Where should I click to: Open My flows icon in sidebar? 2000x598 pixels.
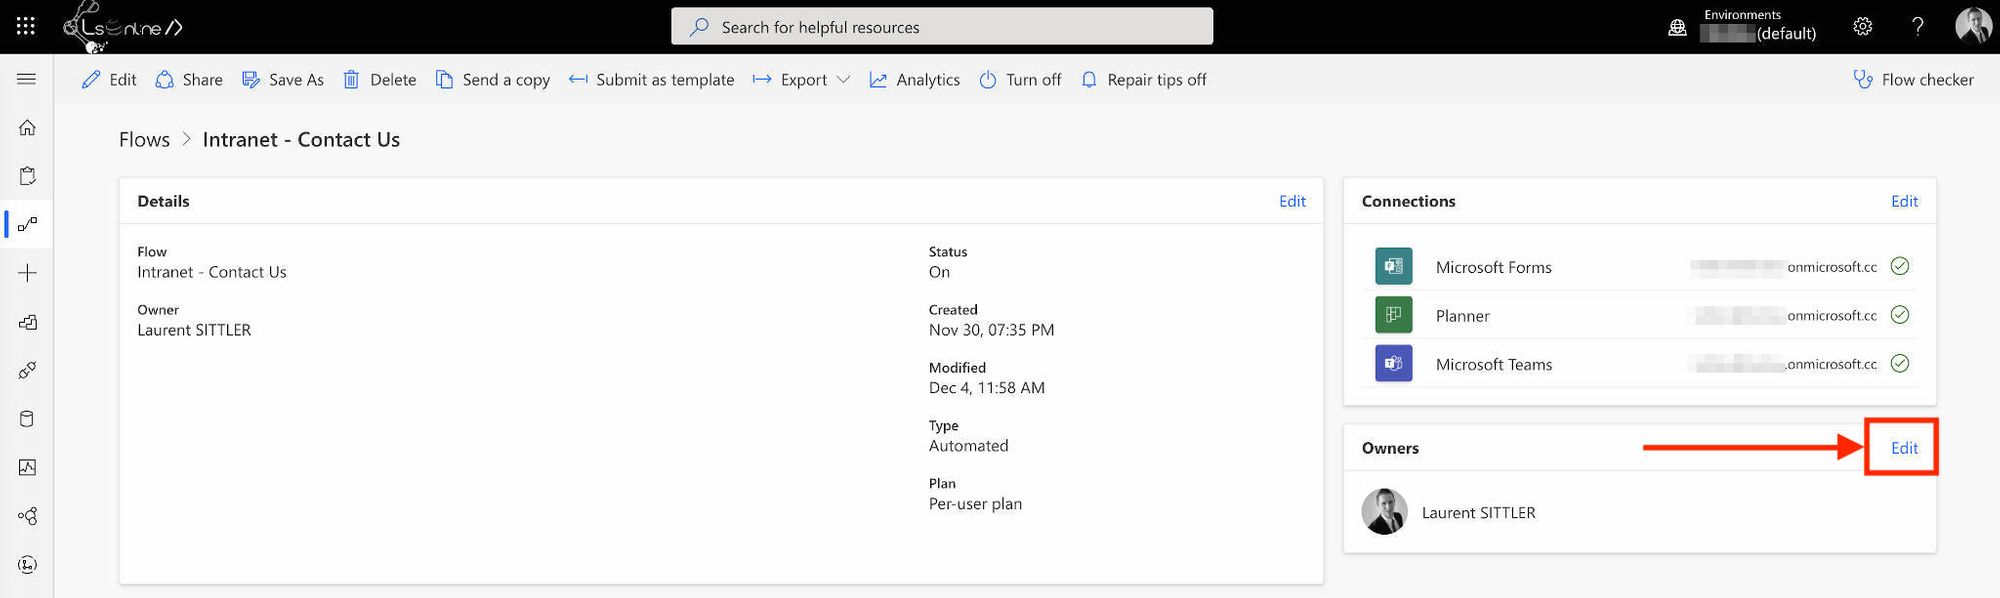pos(27,224)
